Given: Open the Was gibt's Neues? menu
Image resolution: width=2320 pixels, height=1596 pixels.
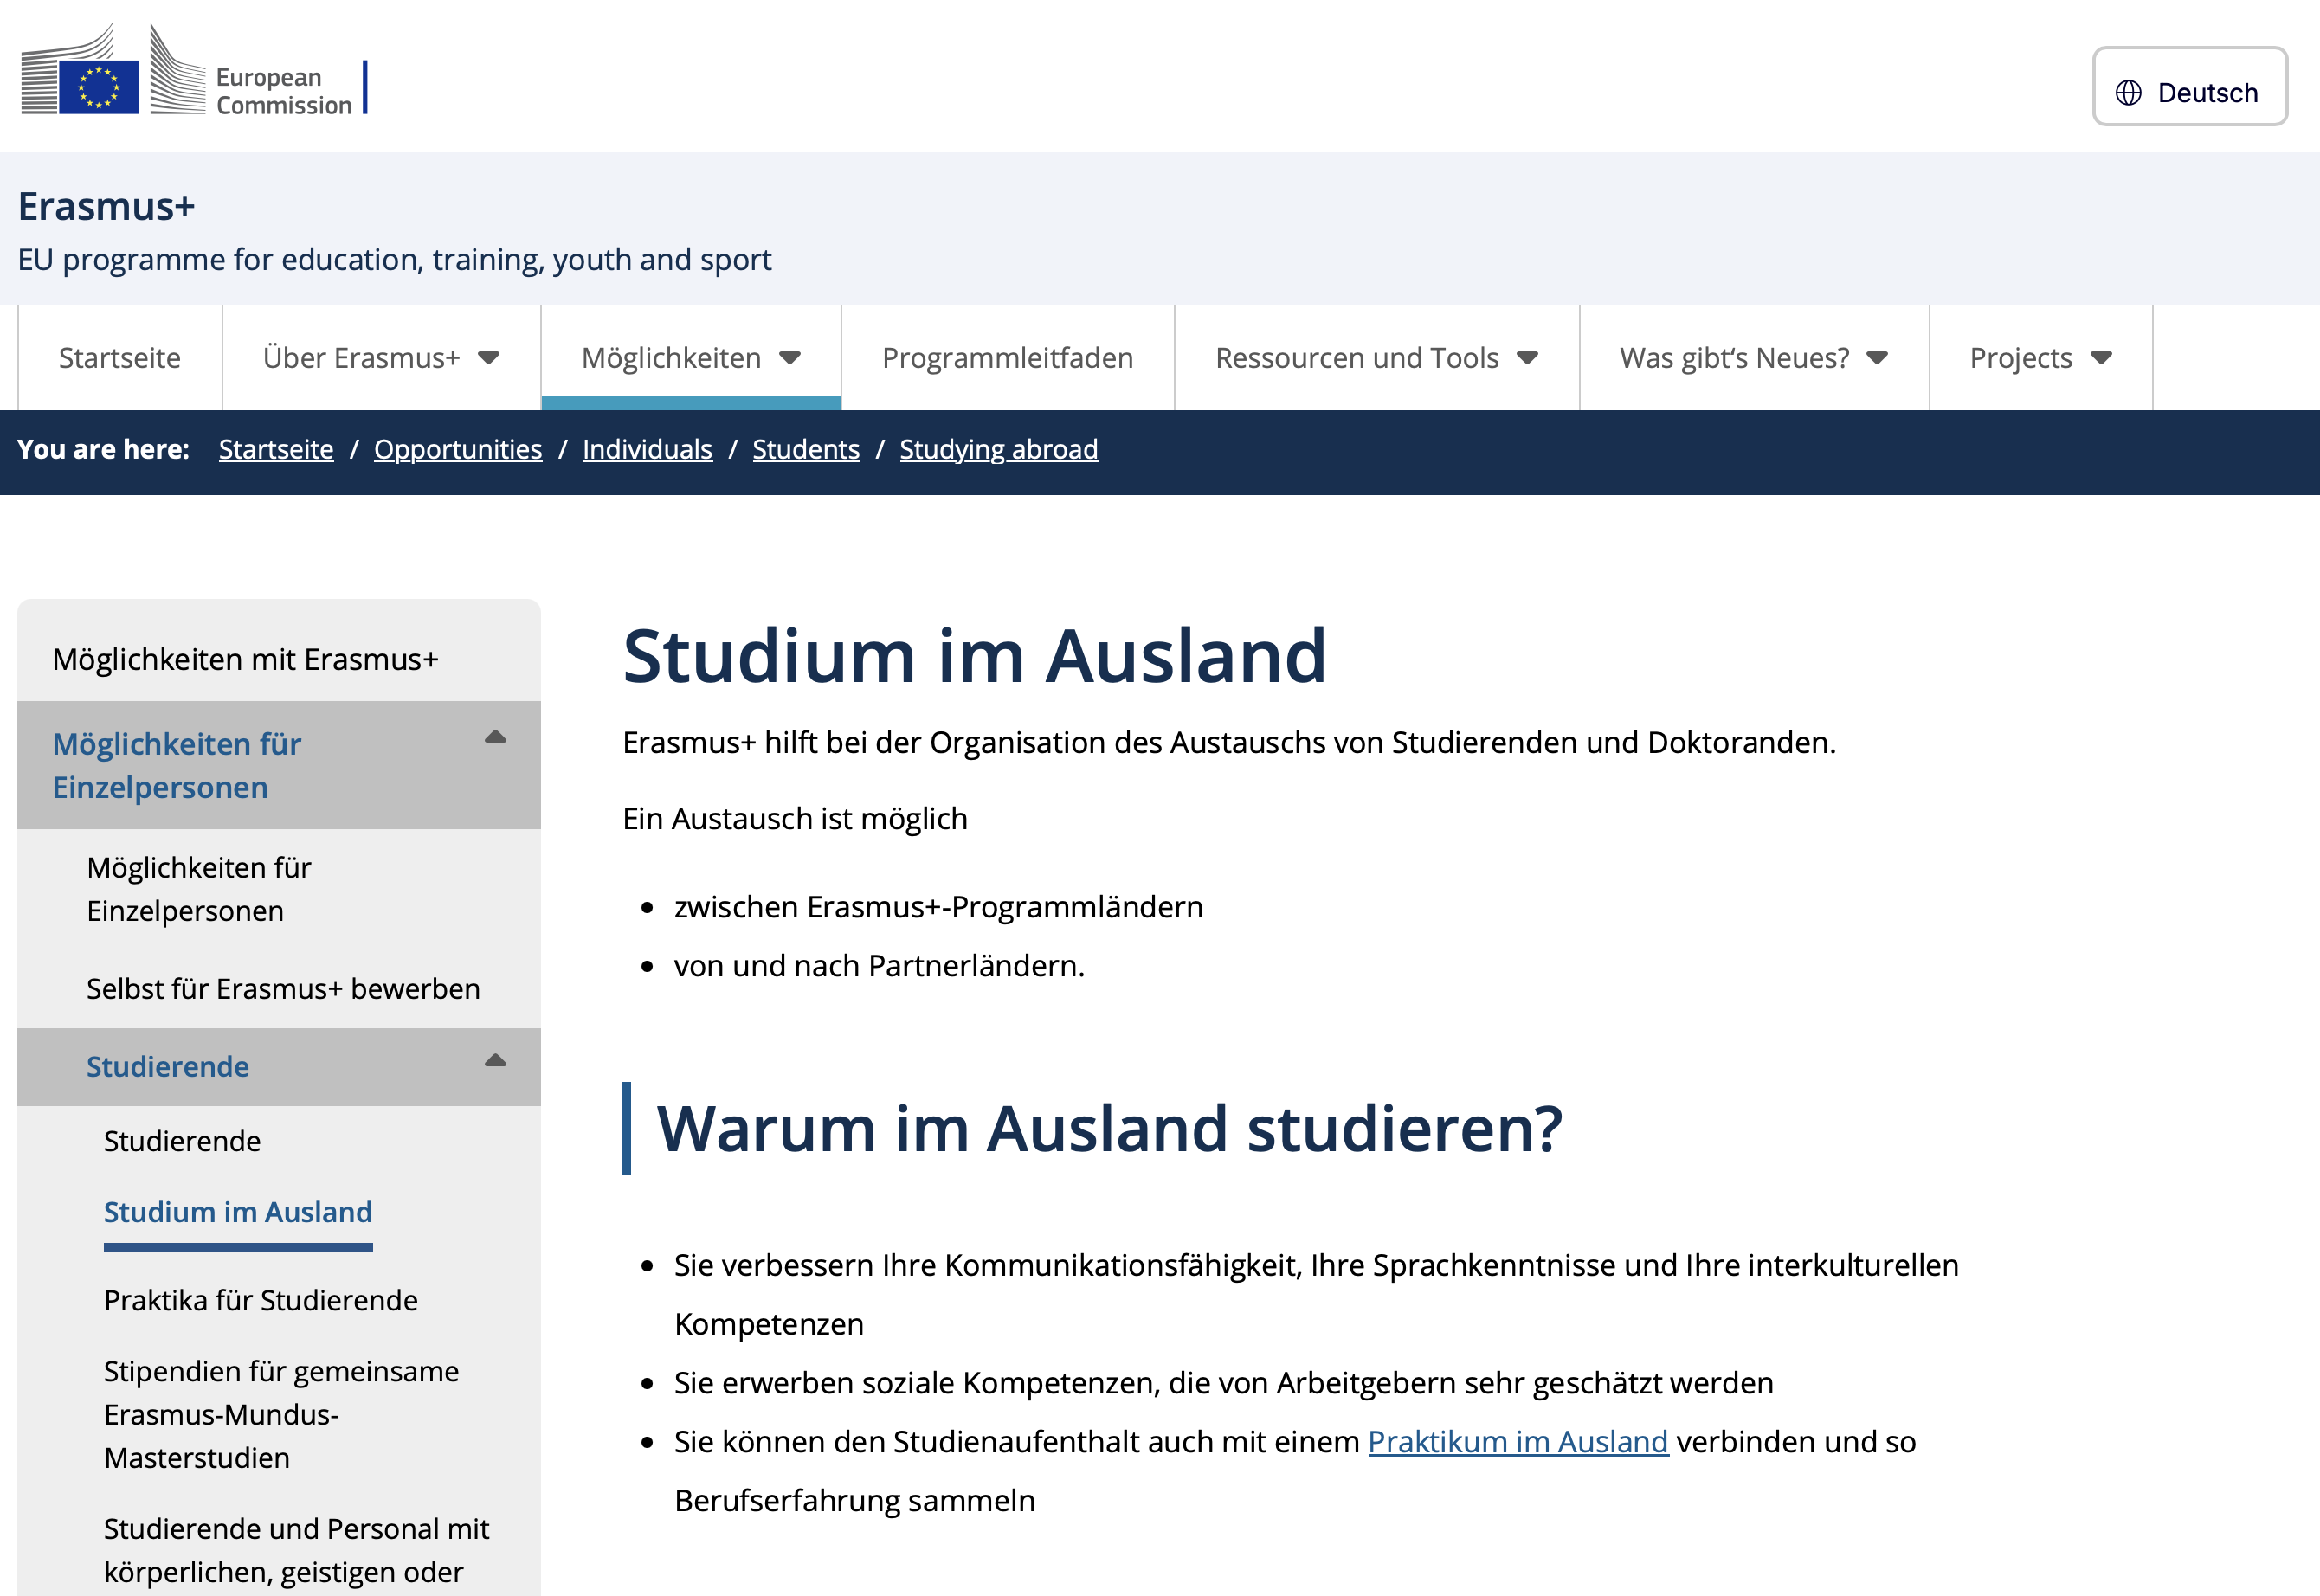Looking at the screenshot, I should 1753,357.
